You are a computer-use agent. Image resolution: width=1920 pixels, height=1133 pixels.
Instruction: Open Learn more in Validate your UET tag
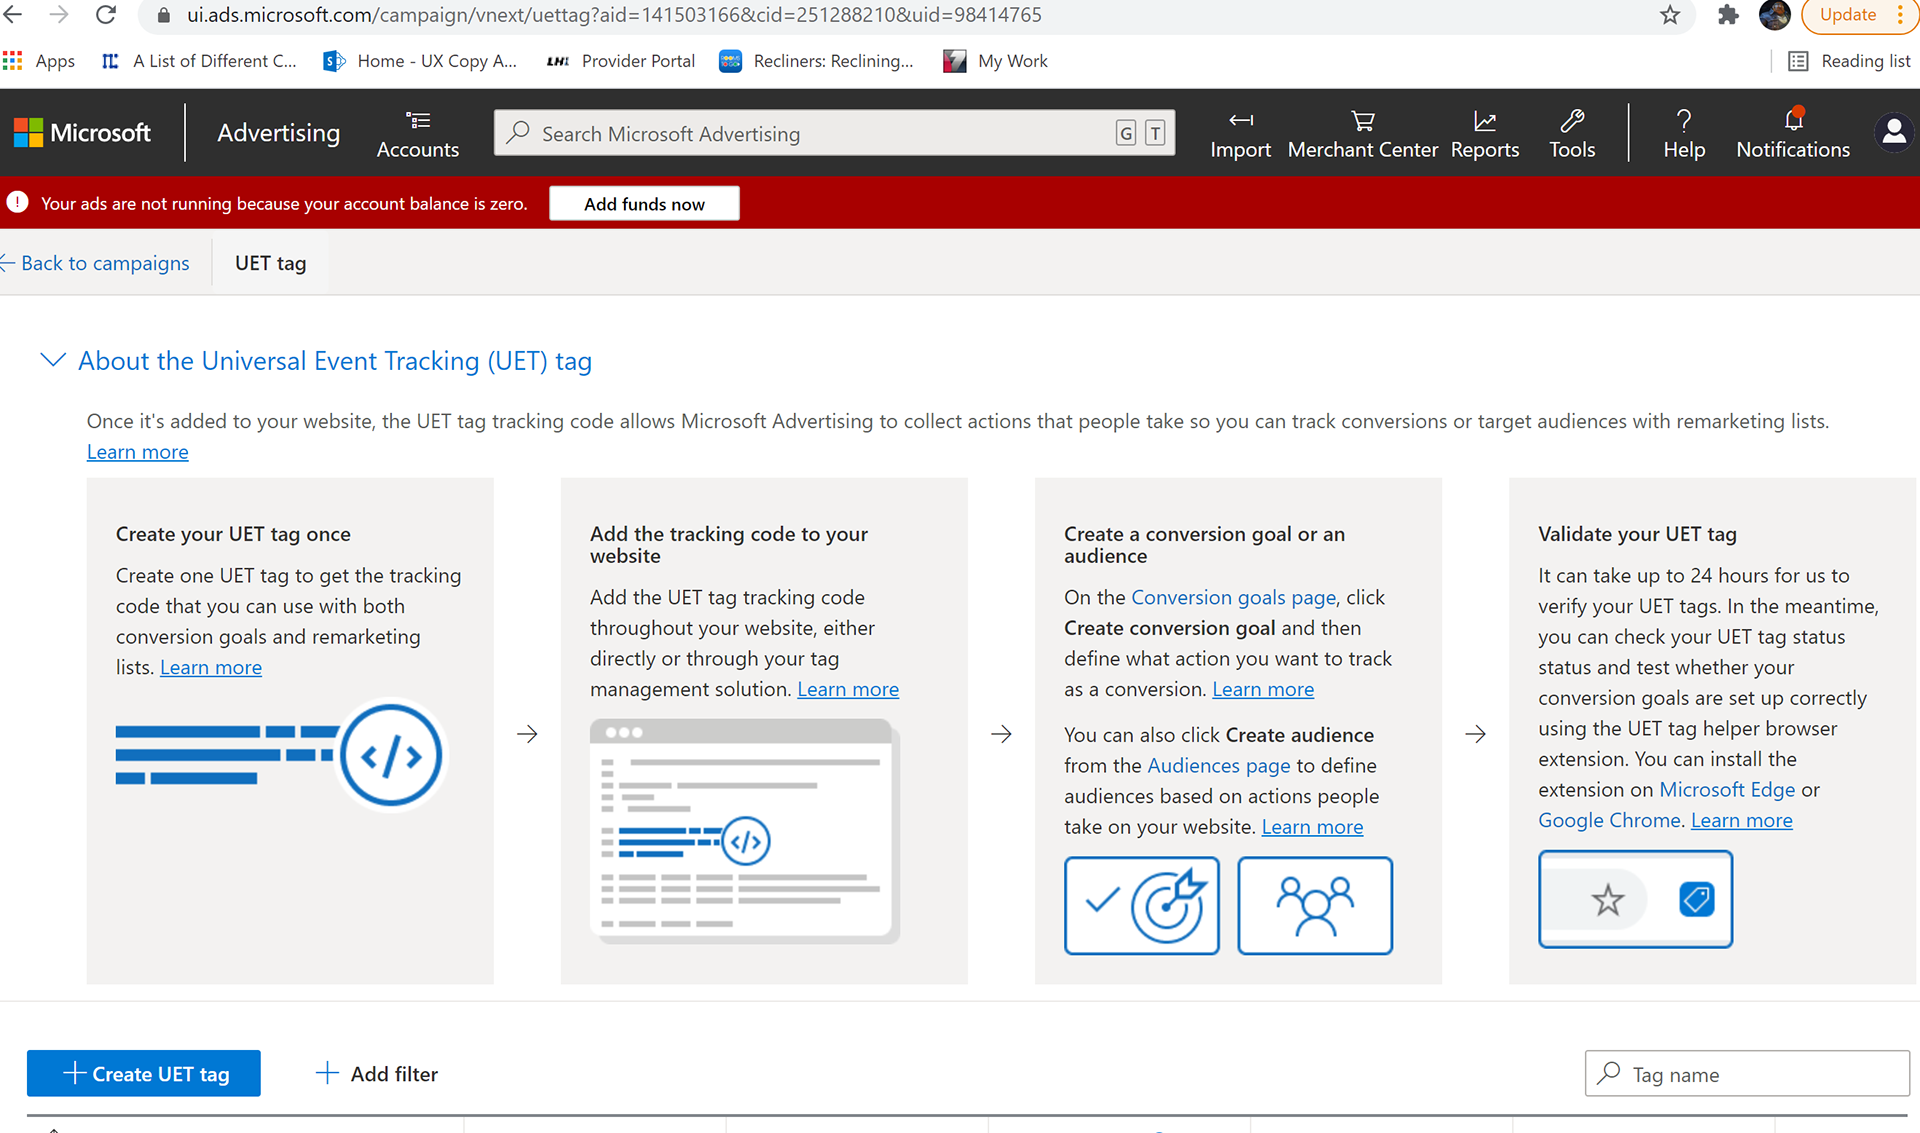coord(1741,820)
